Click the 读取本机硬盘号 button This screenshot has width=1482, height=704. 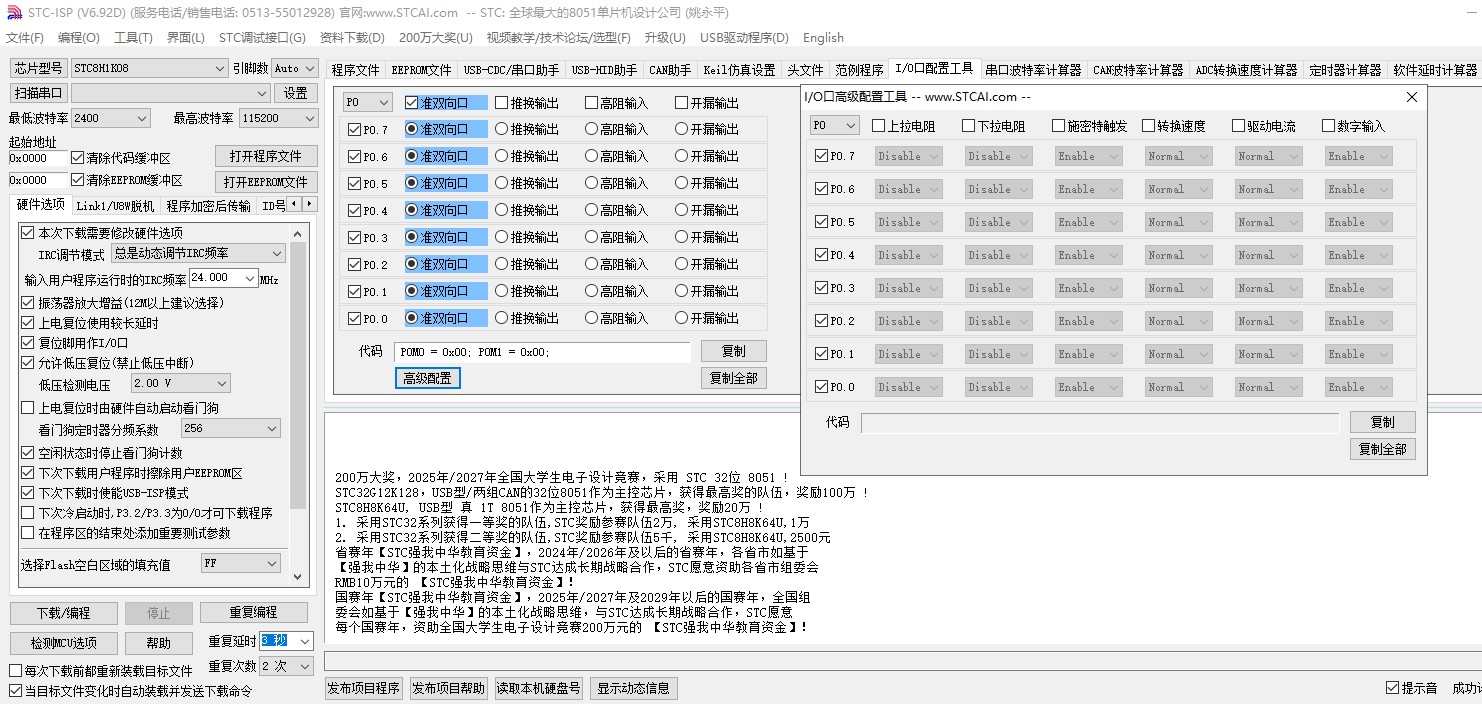[539, 688]
